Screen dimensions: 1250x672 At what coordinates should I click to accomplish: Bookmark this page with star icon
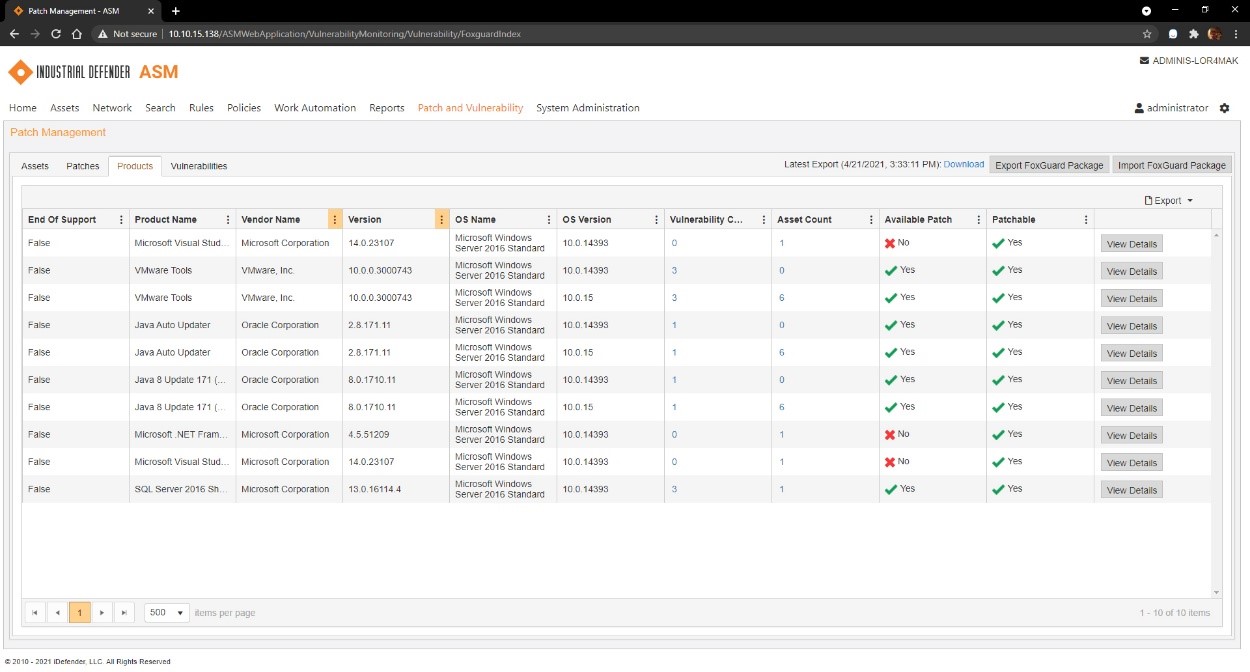1148,34
